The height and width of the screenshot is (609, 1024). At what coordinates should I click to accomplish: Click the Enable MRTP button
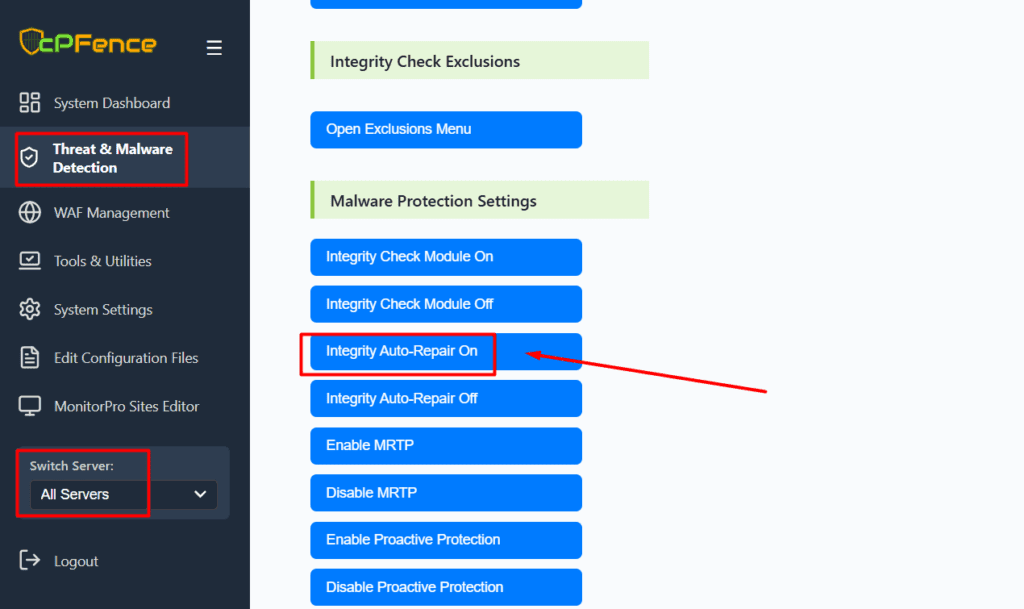click(445, 446)
